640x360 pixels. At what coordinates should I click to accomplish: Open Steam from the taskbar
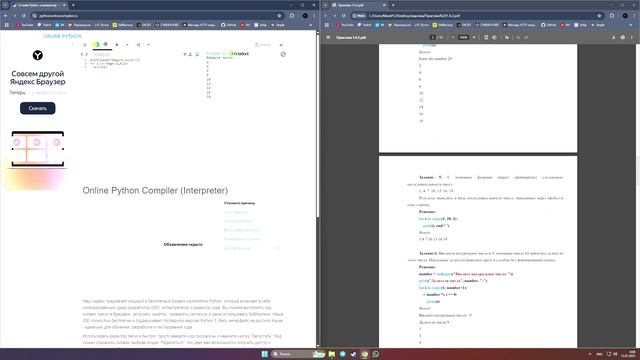pos(353,354)
